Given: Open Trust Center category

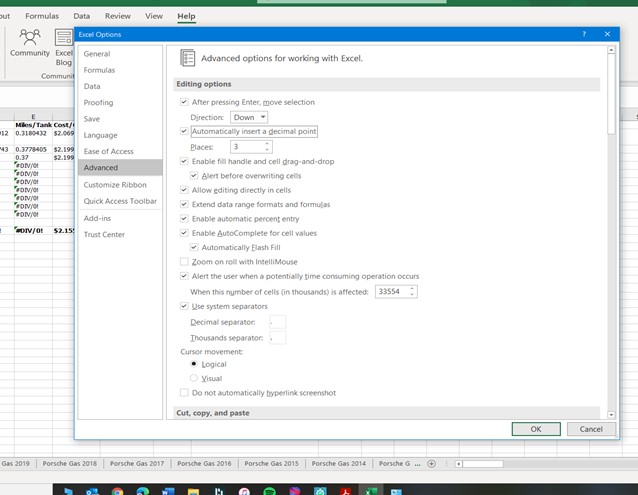Looking at the screenshot, I should click(120, 234).
